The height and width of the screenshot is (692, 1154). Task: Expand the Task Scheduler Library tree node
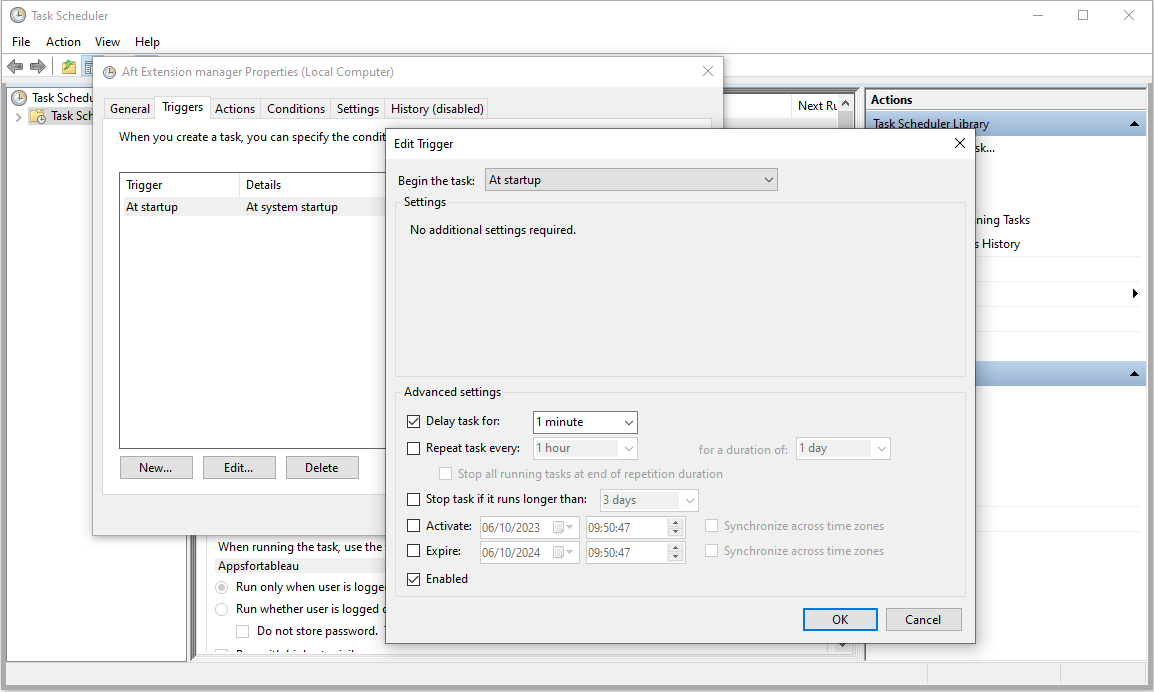click(x=18, y=117)
